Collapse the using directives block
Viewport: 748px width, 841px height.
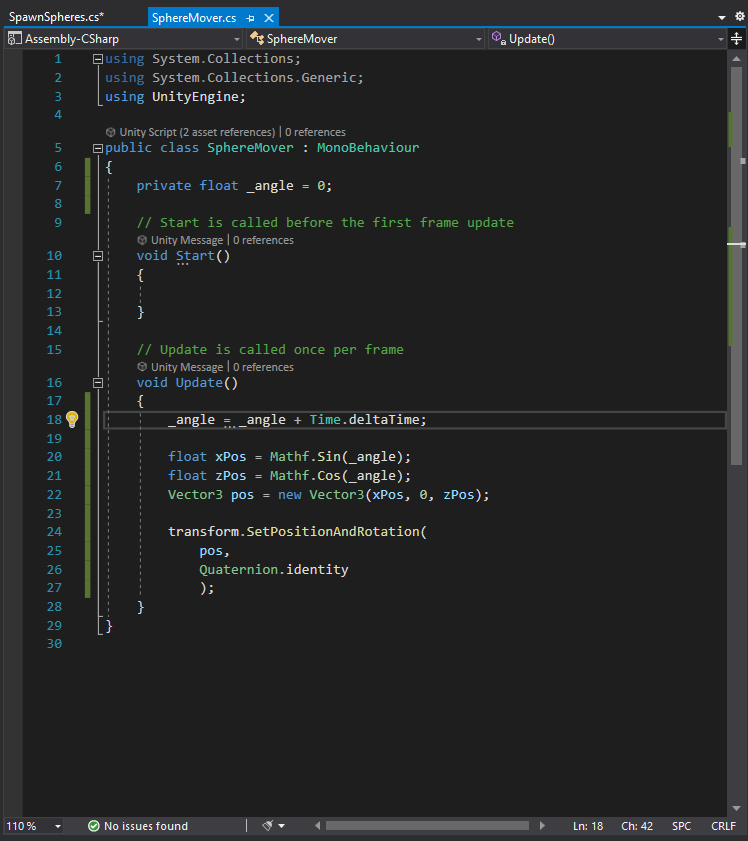click(x=98, y=59)
